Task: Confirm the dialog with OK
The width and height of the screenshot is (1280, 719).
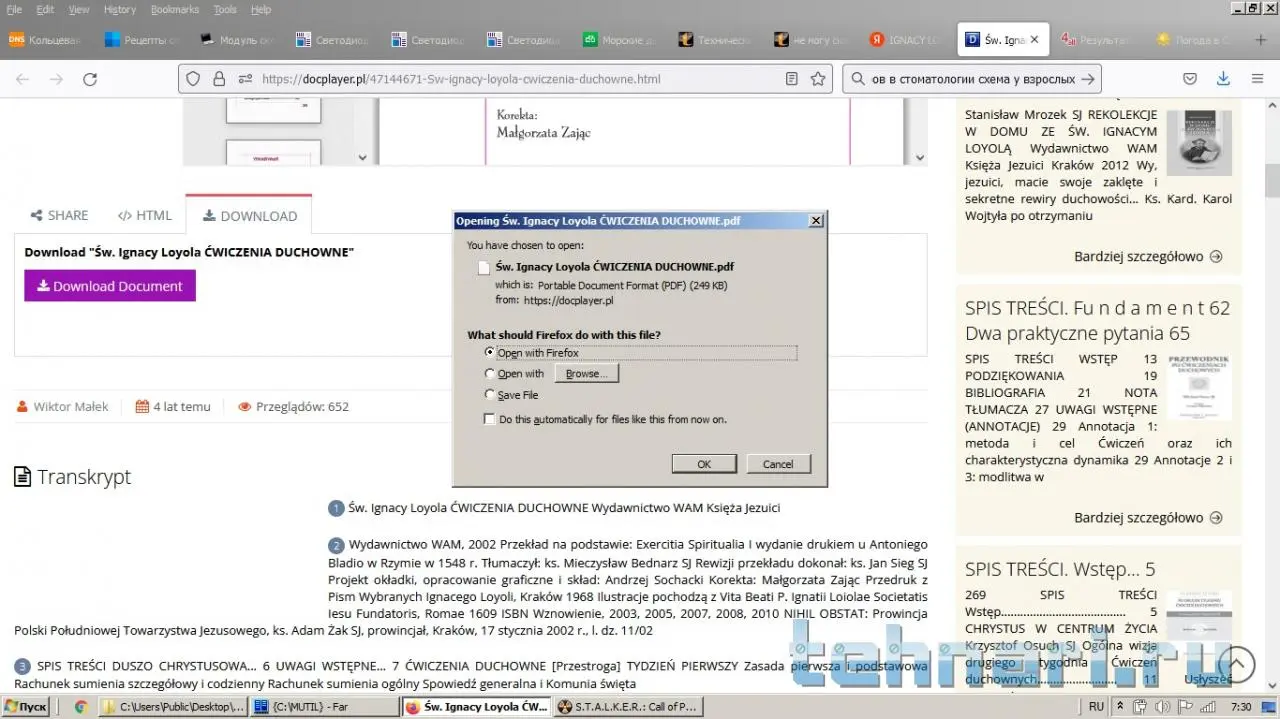Action: [704, 464]
